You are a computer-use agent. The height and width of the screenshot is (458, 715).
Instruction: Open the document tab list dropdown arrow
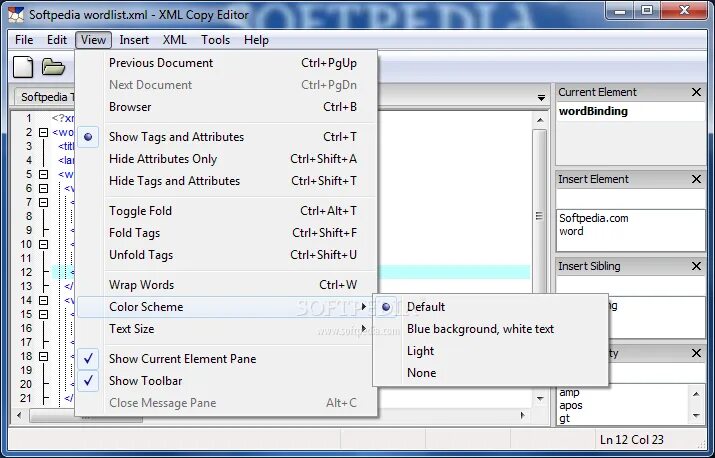pos(541,98)
